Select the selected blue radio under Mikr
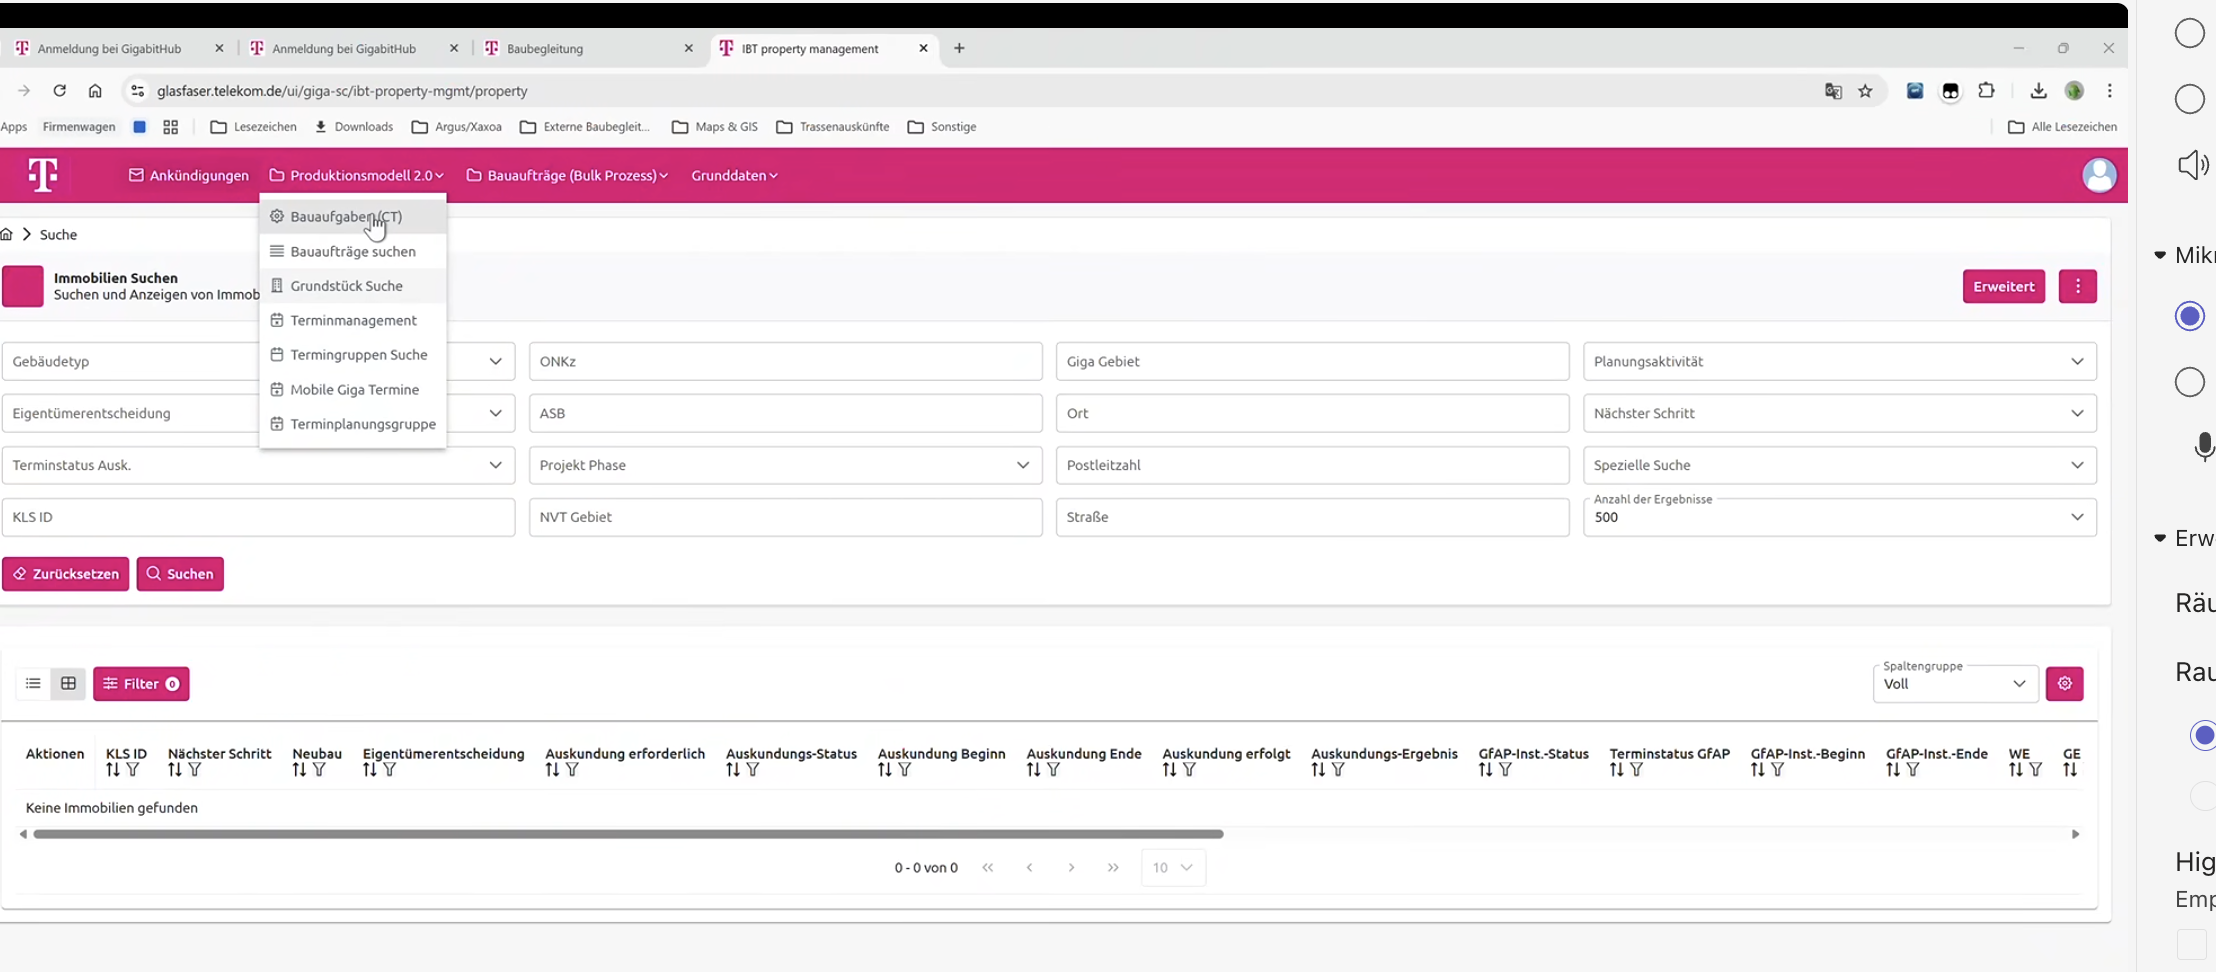Viewport: 2216px width, 972px height. 2190,316
